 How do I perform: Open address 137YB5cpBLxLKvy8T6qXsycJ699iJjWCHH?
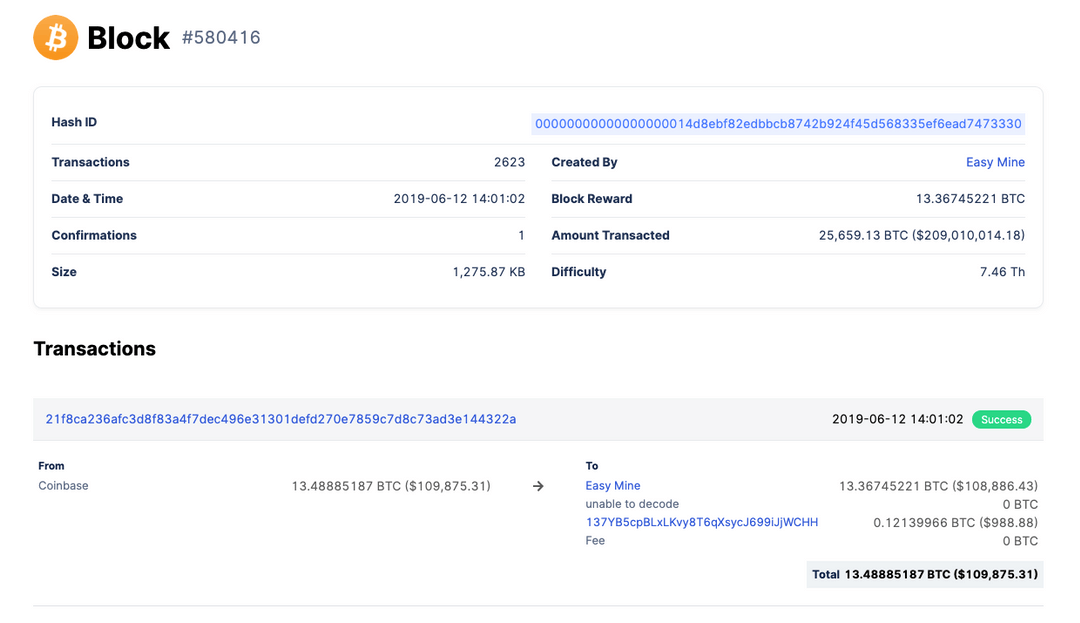click(x=701, y=522)
